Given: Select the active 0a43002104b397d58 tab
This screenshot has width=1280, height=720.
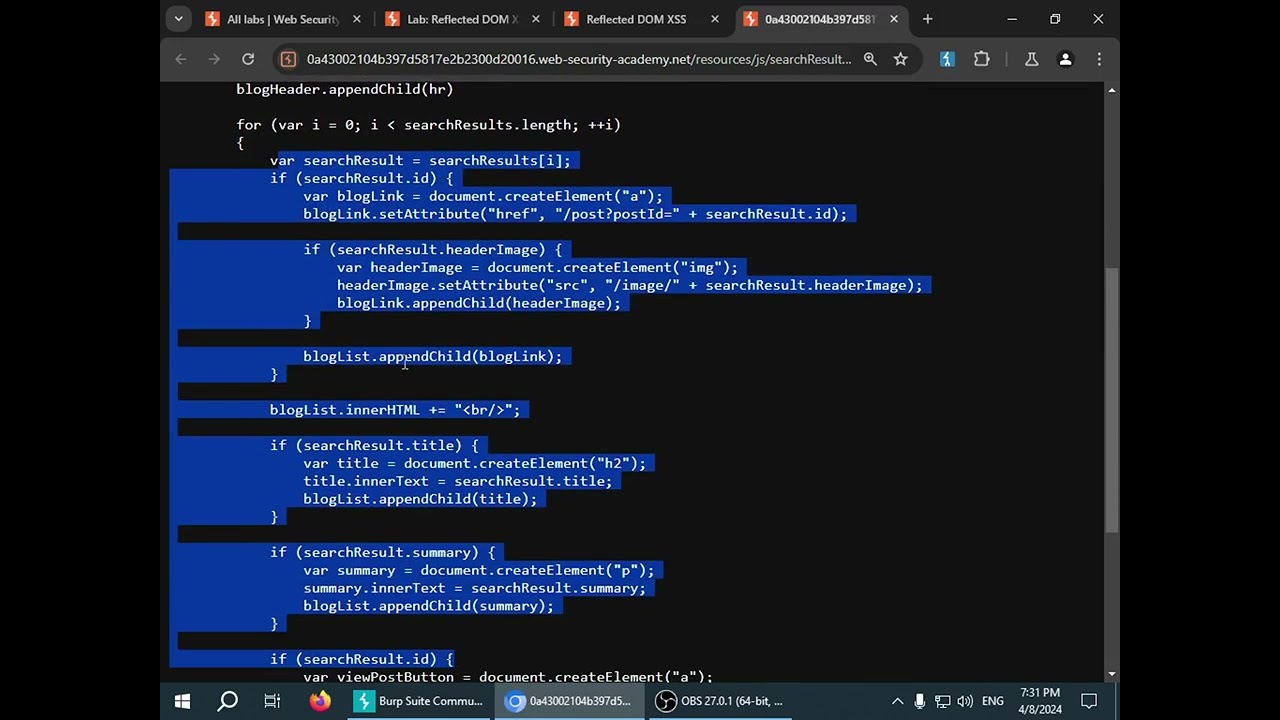Looking at the screenshot, I should [x=820, y=19].
